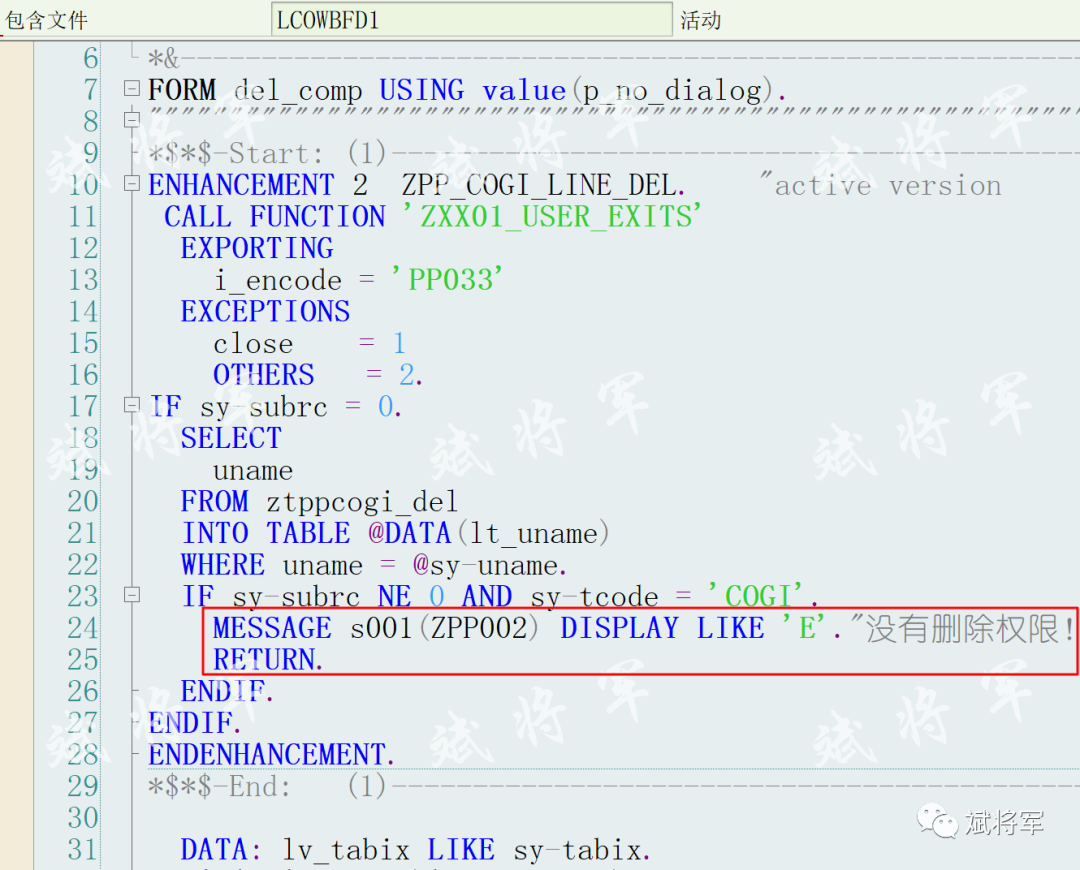Click the 'EXPORTING' keyword on line 12
1080x870 pixels.
pyautogui.click(x=257, y=248)
